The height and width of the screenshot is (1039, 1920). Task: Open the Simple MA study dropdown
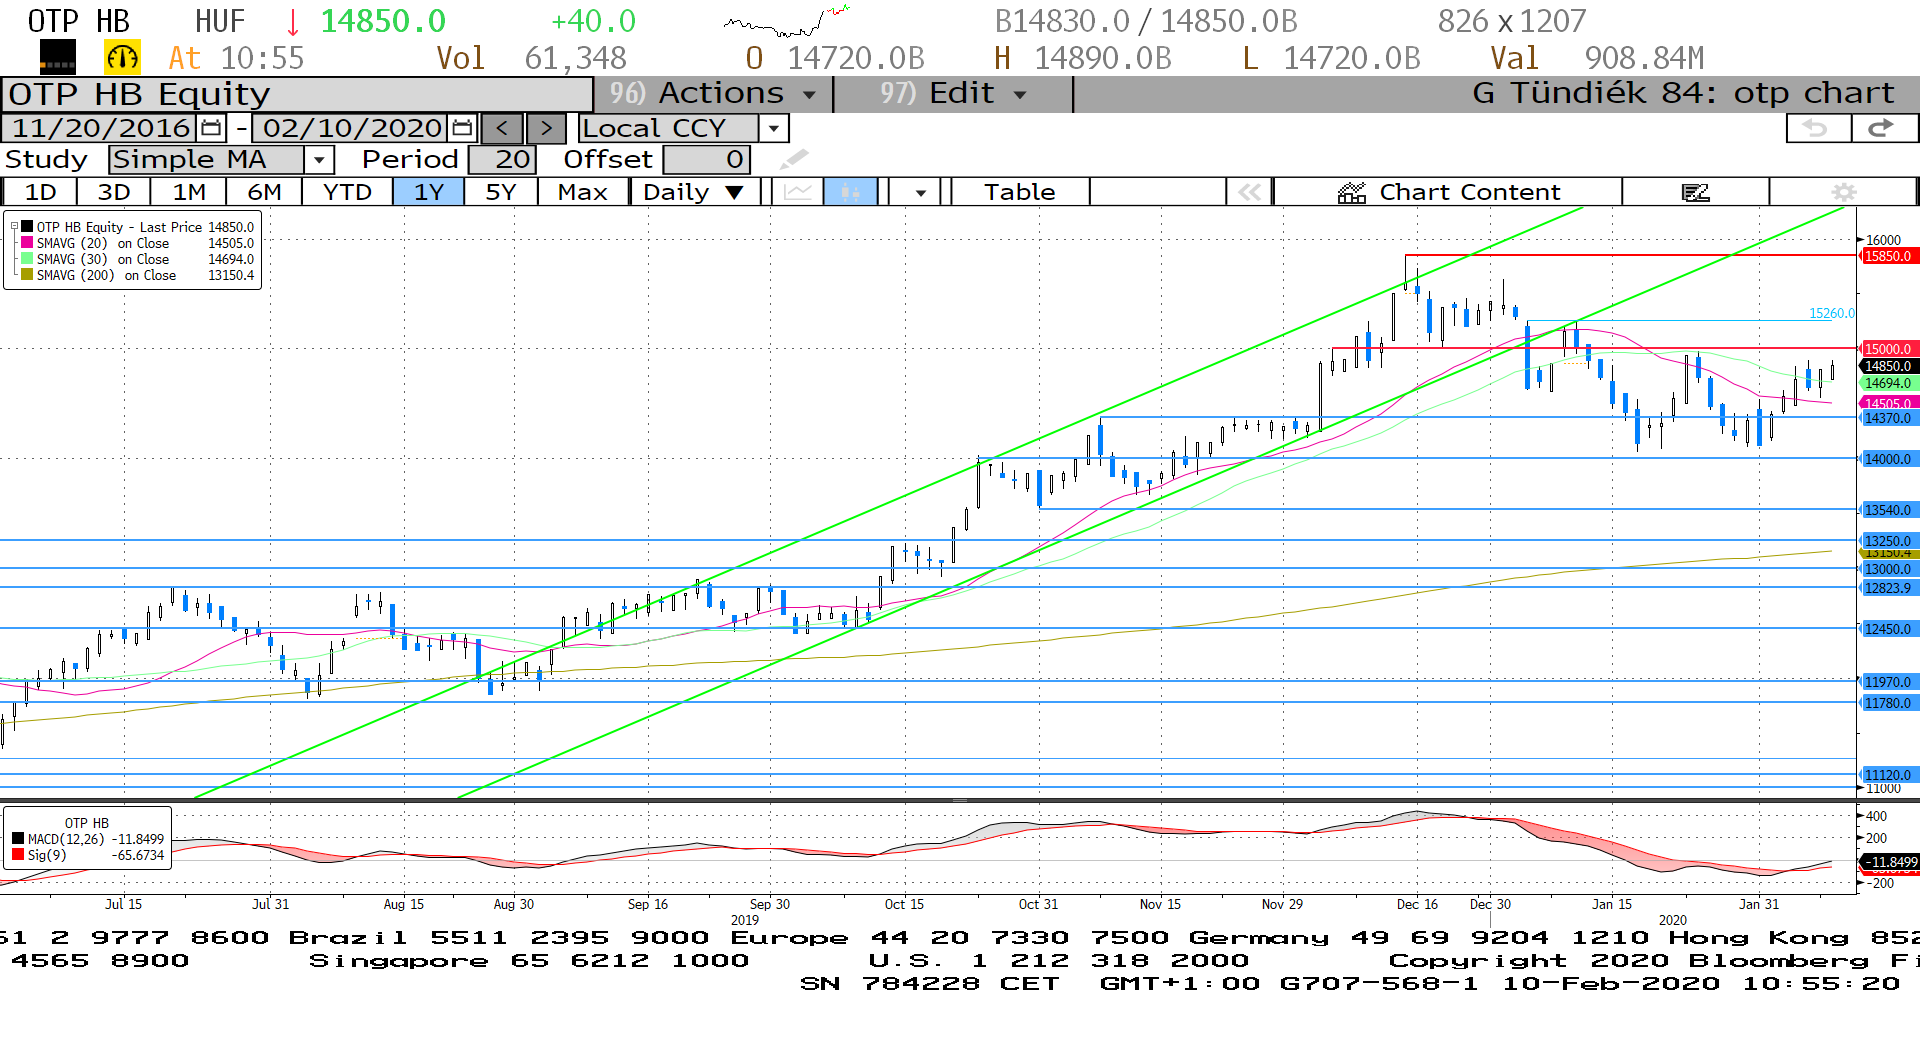(x=319, y=159)
